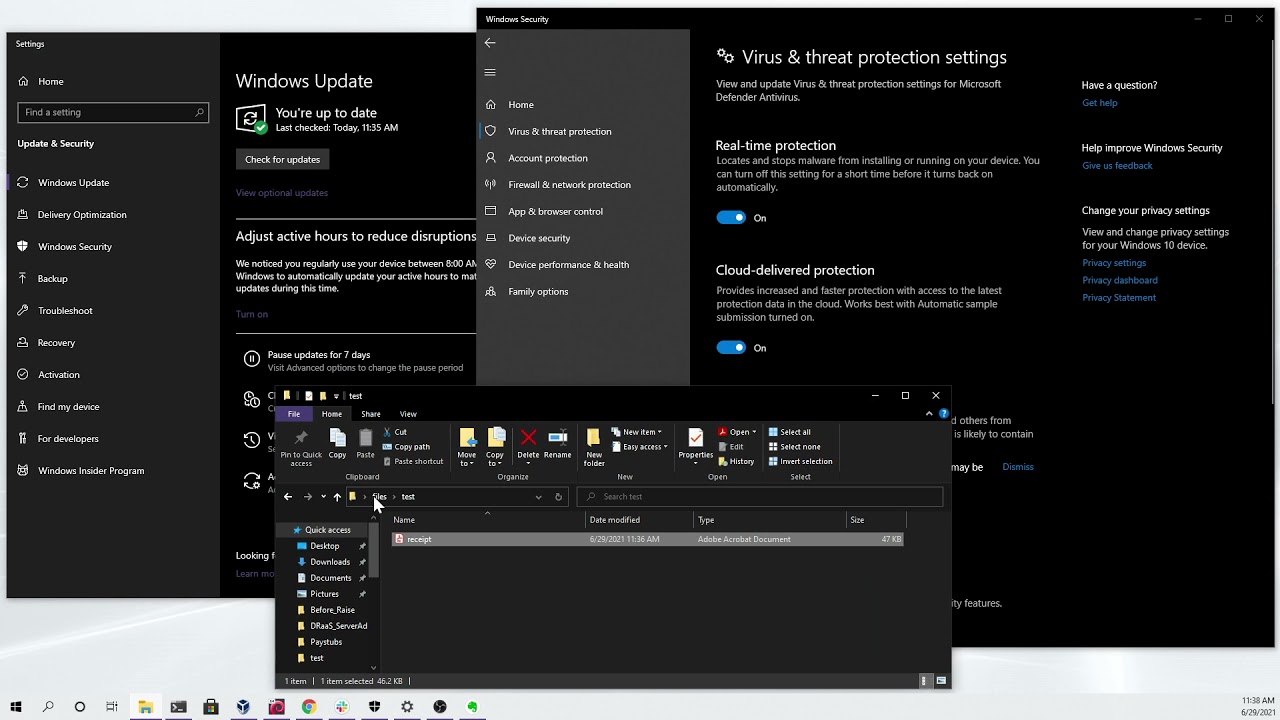1280x720 pixels.
Task: Click the Files breadcrumb in address bar
Action: (x=380, y=497)
